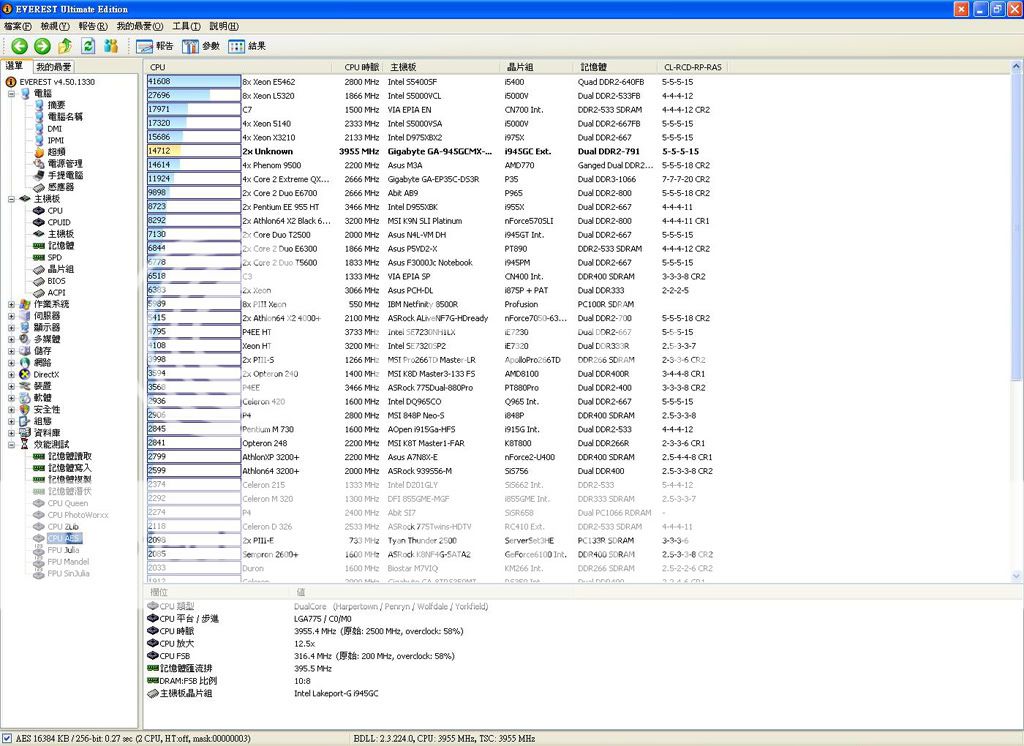The height and width of the screenshot is (746, 1024).
Task: Select the EVEREST v4.50.1330 root node
Action: click(57, 82)
